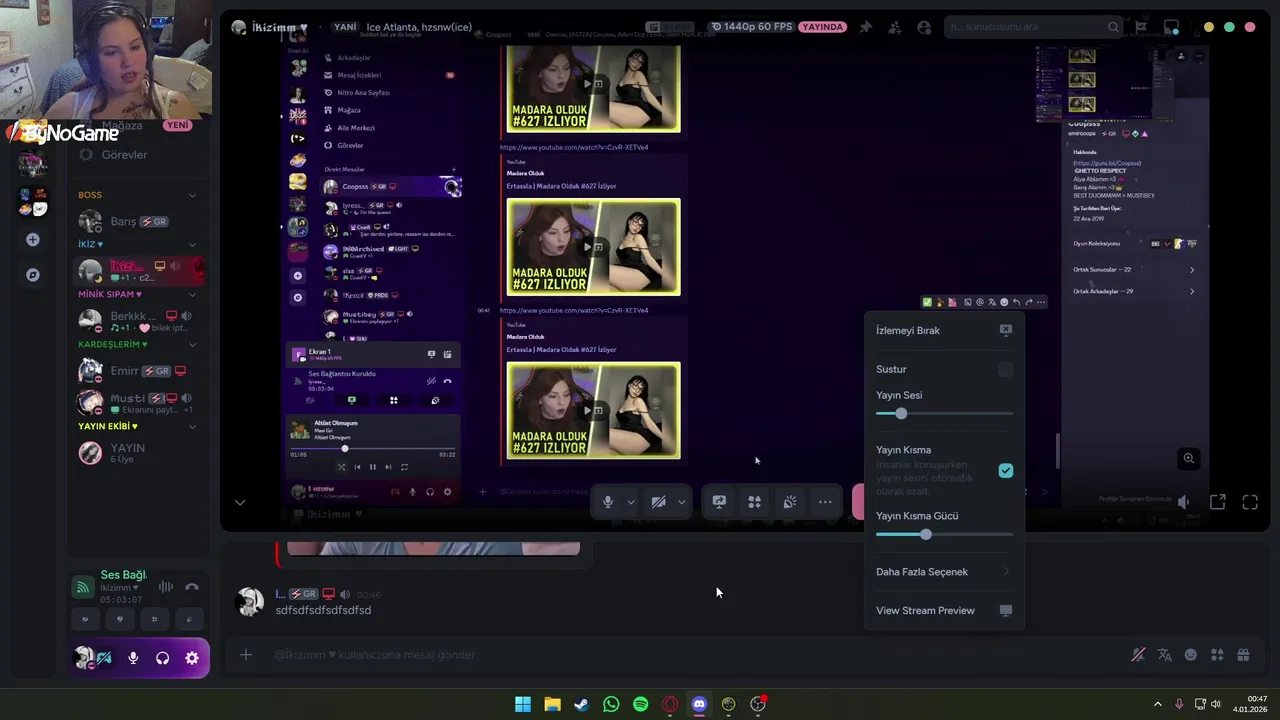Viewport: 1280px width, 720px height.
Task: Open activities button in call controls
Action: [x=755, y=502]
